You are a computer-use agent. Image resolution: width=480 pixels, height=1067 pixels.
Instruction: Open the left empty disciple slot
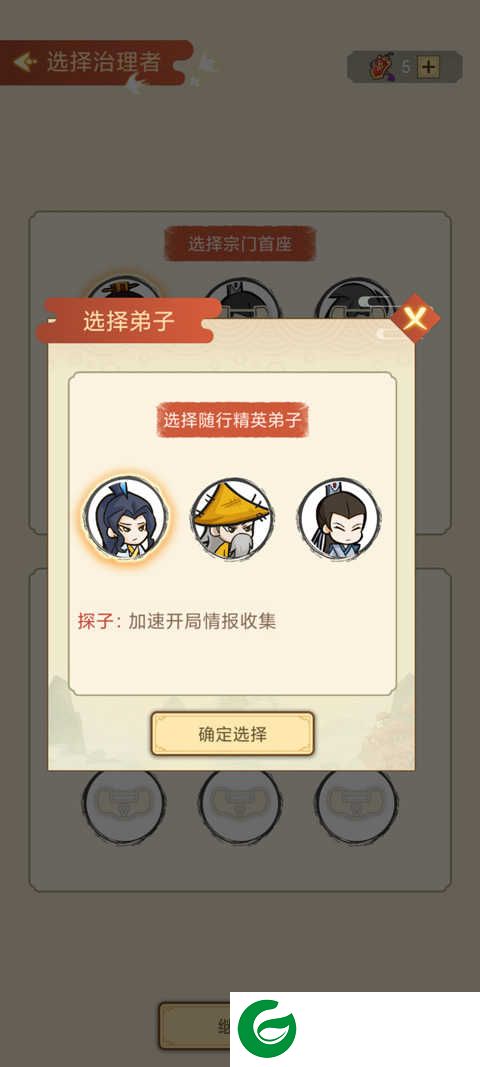(125, 804)
